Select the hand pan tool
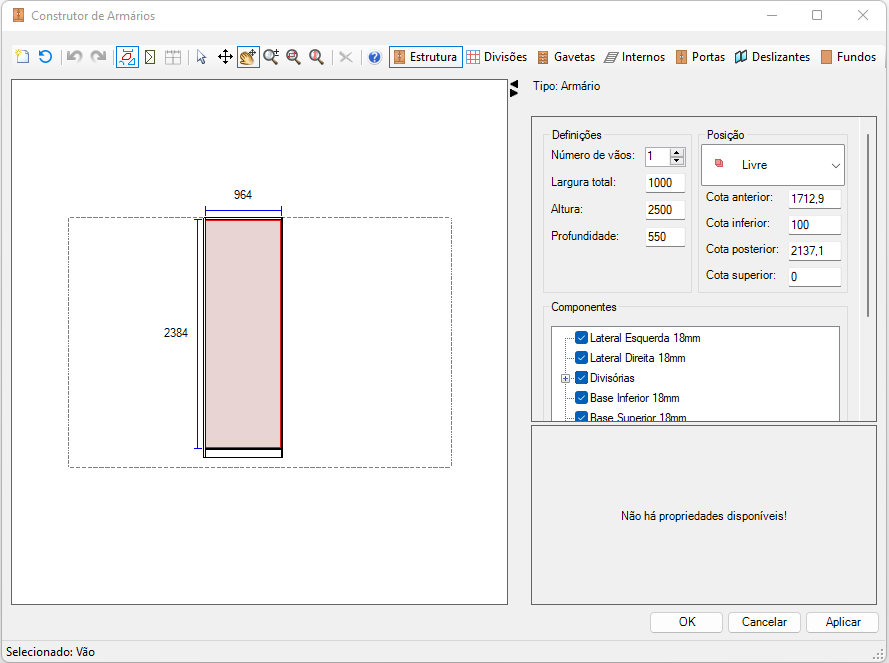The image size is (889, 663). 248,57
